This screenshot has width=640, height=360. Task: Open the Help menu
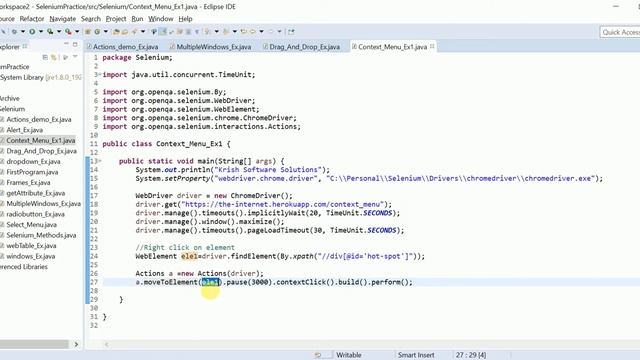pyautogui.click(x=185, y=19)
